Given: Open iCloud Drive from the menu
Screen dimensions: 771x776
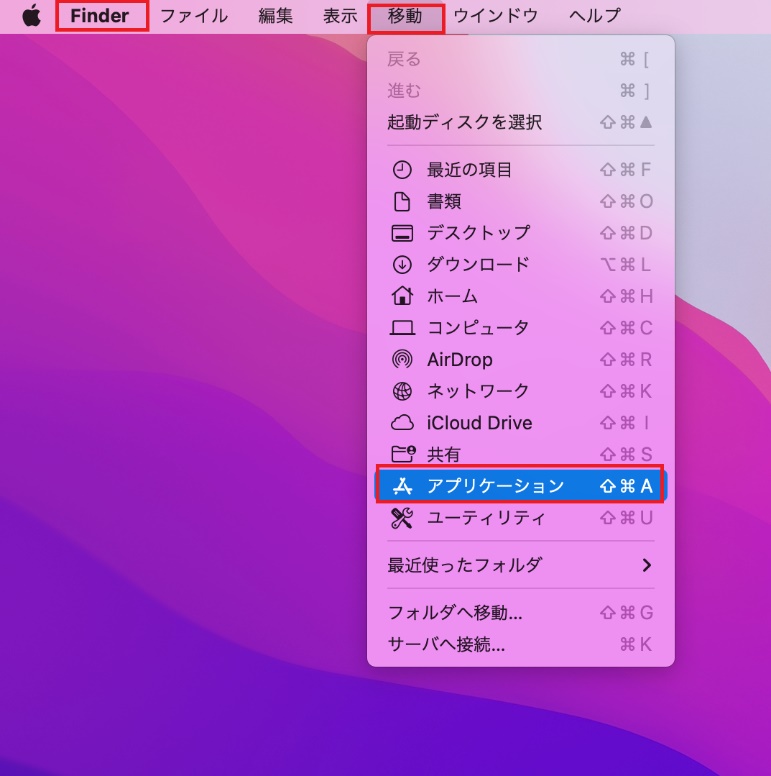Looking at the screenshot, I should click(x=520, y=423).
